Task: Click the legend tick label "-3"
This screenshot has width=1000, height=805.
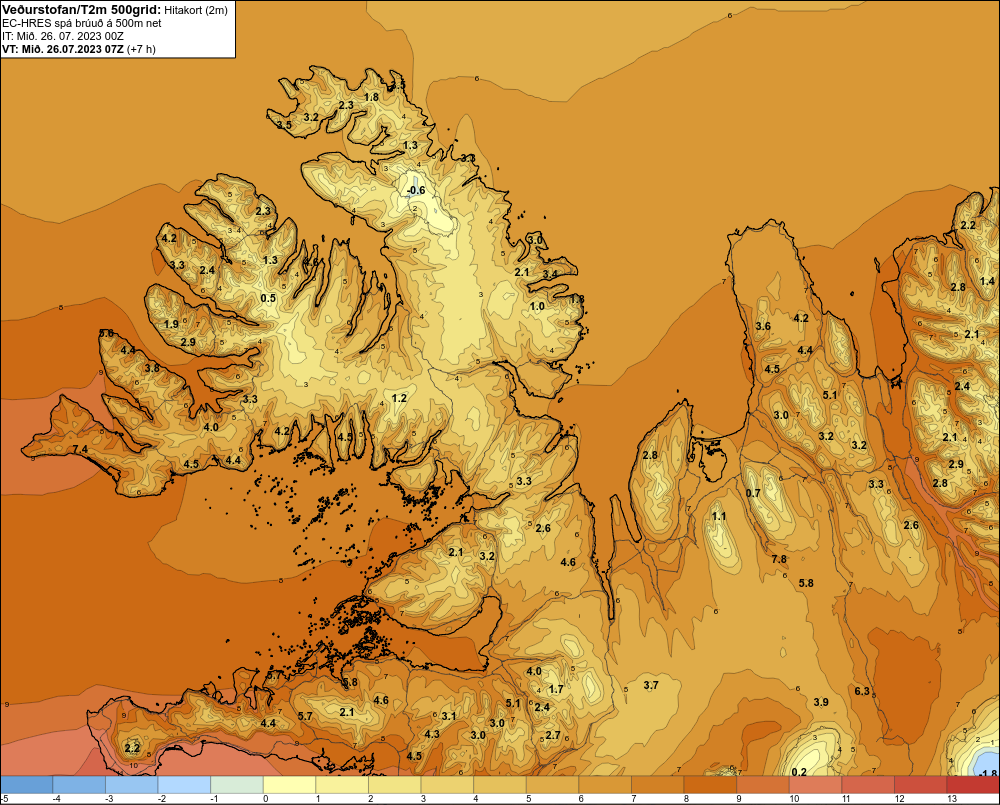Action: click(x=110, y=799)
